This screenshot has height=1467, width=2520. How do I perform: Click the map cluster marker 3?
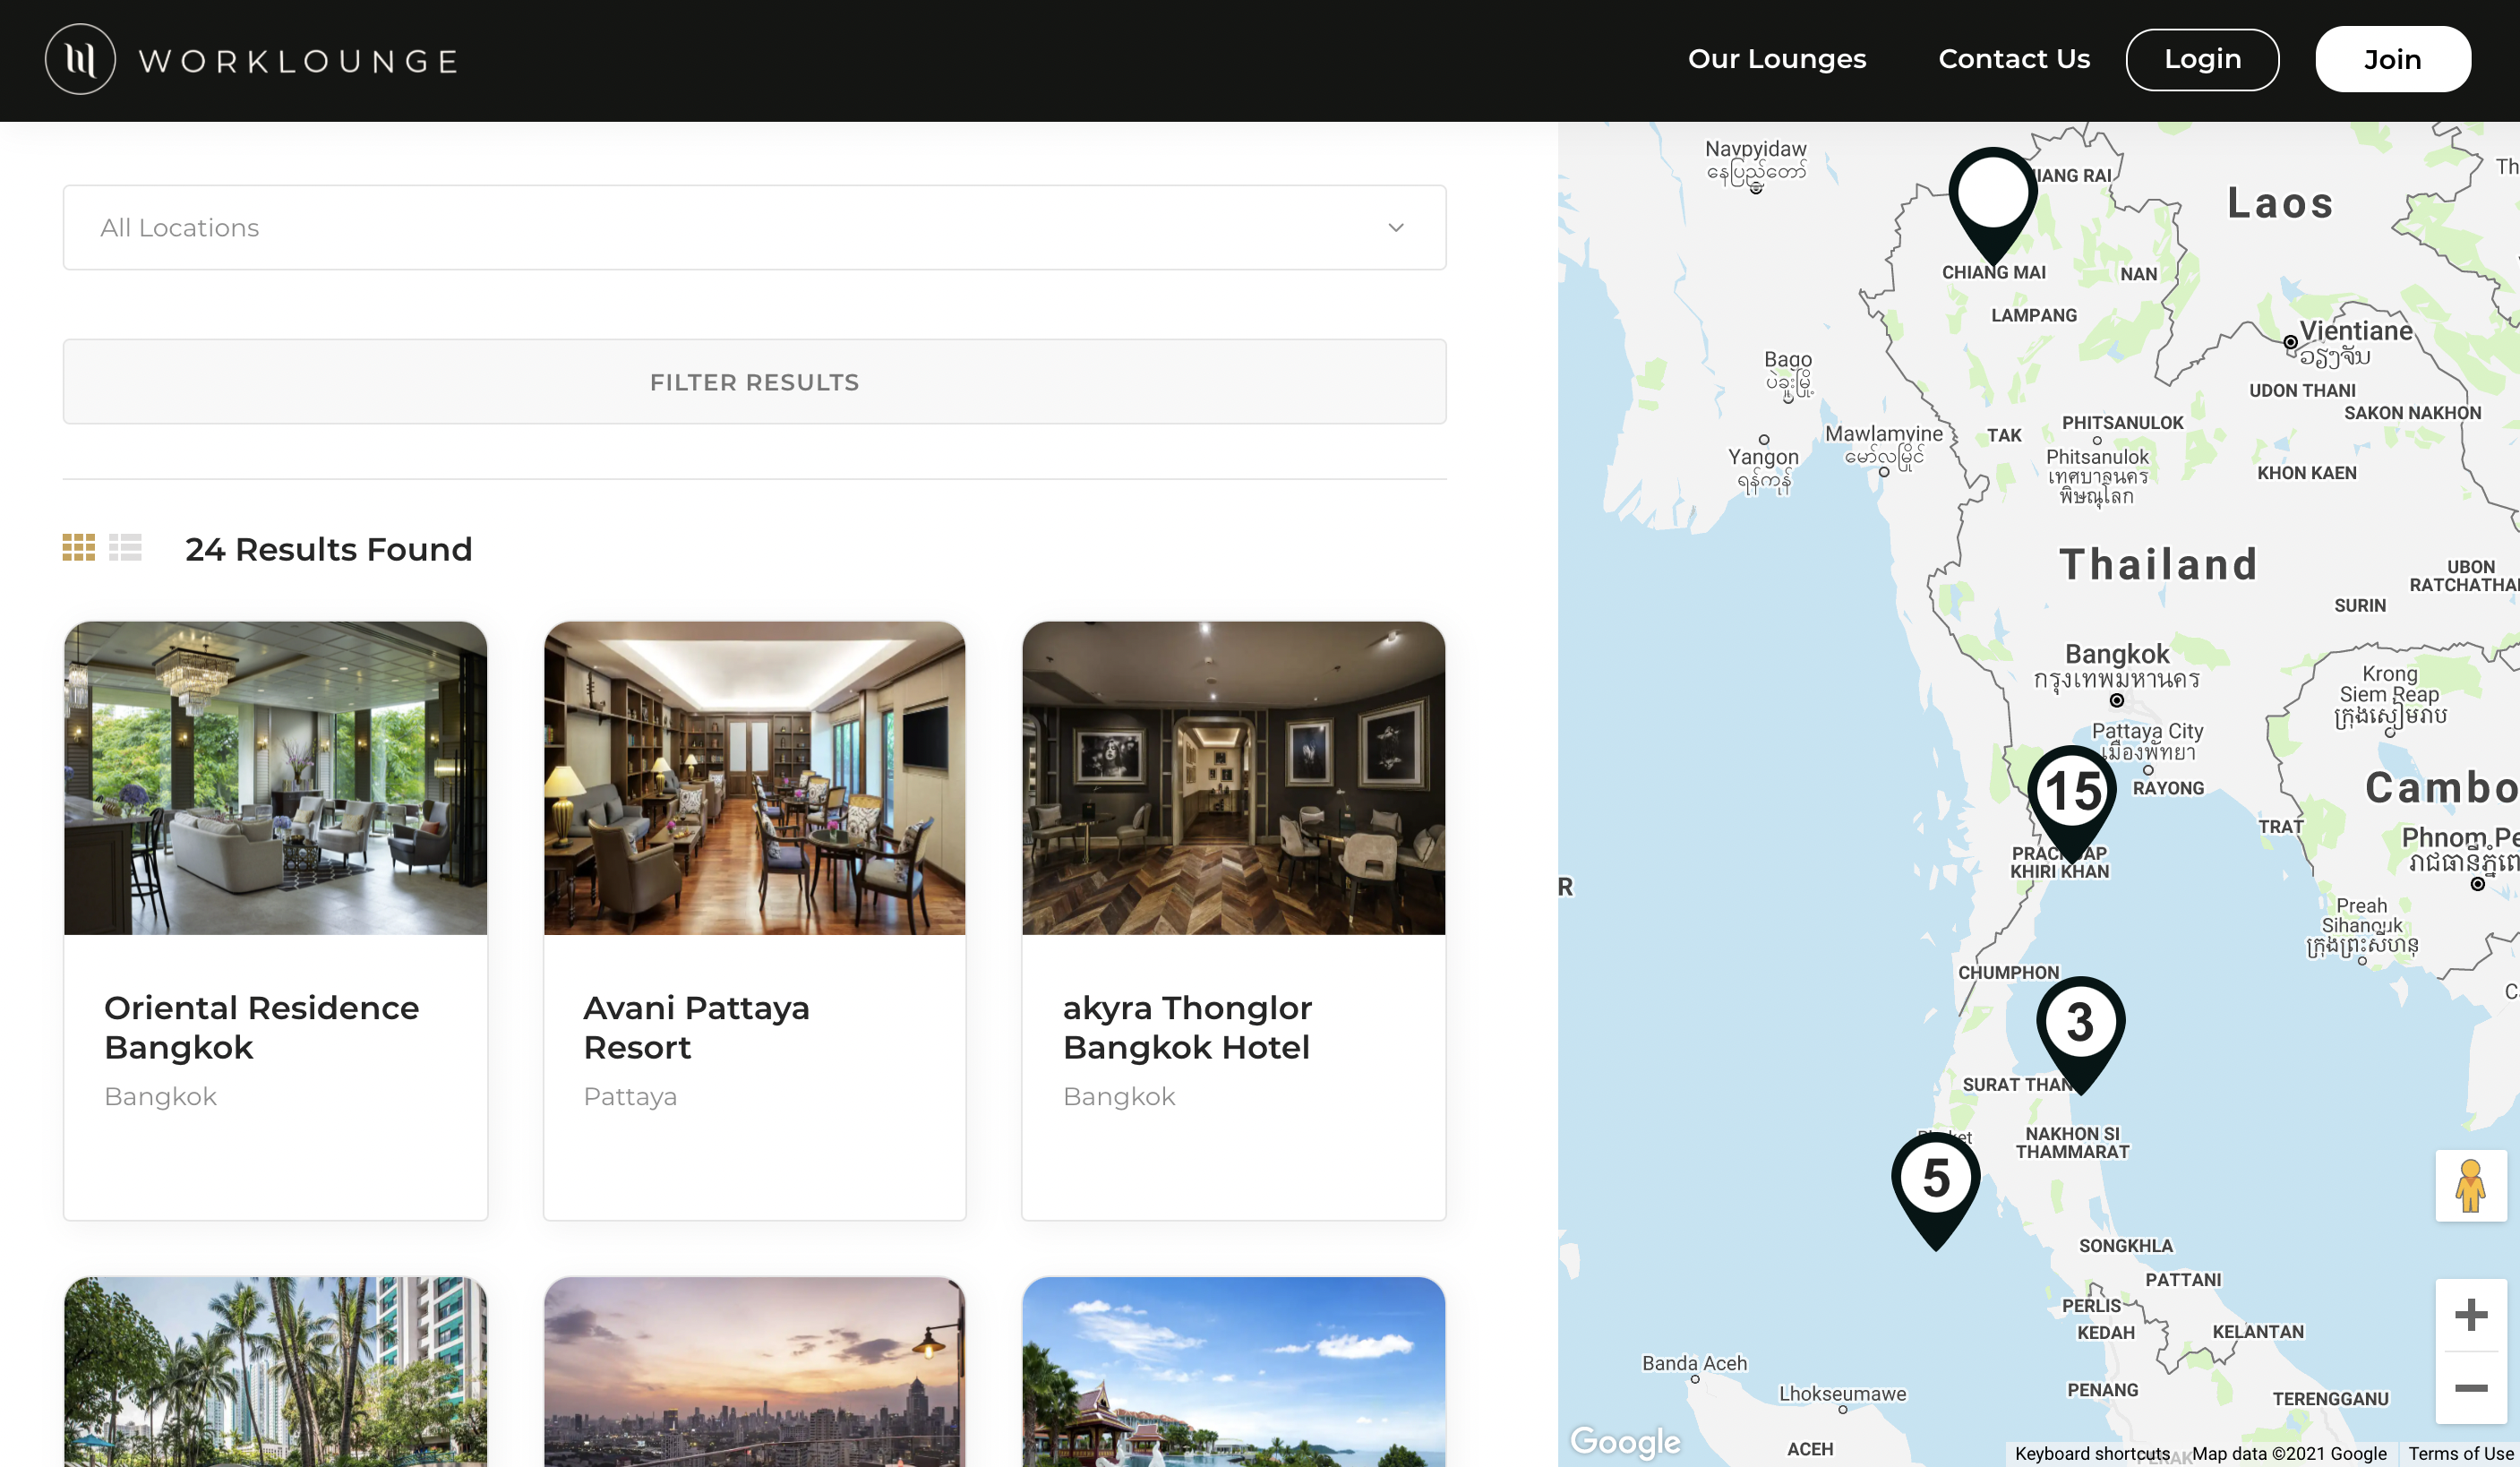pyautogui.click(x=2080, y=1035)
